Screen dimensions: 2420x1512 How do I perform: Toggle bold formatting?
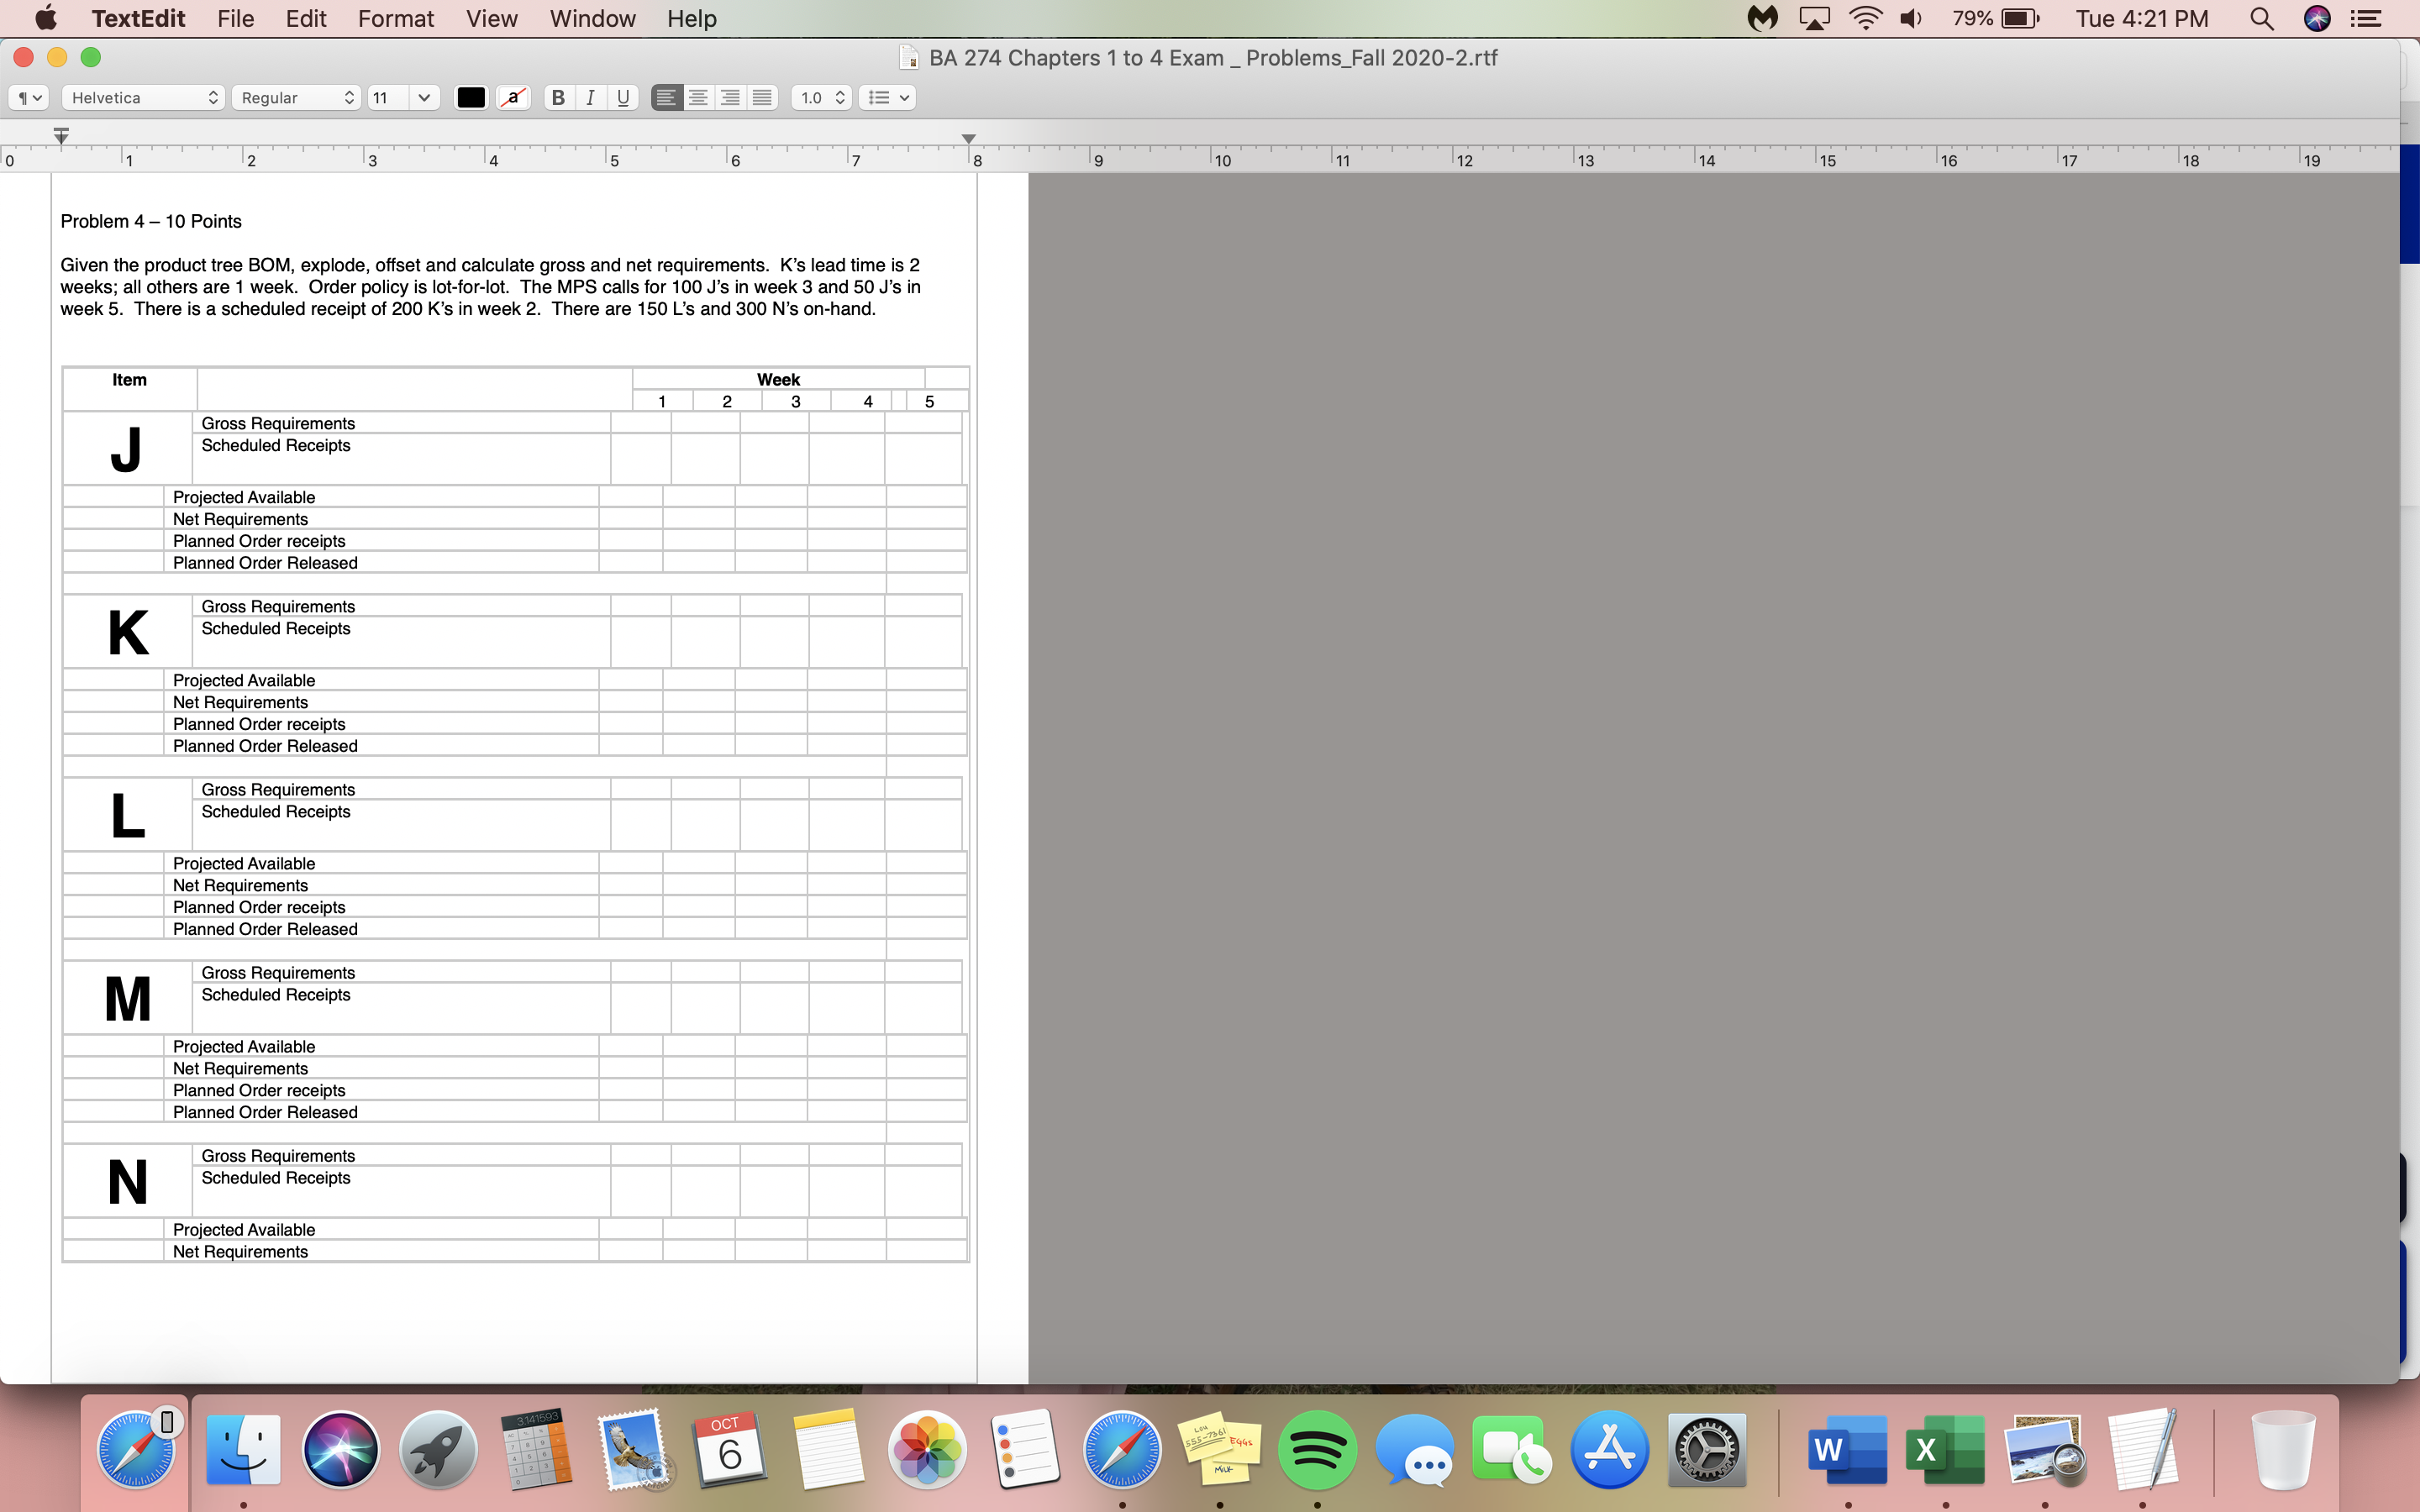coord(558,97)
